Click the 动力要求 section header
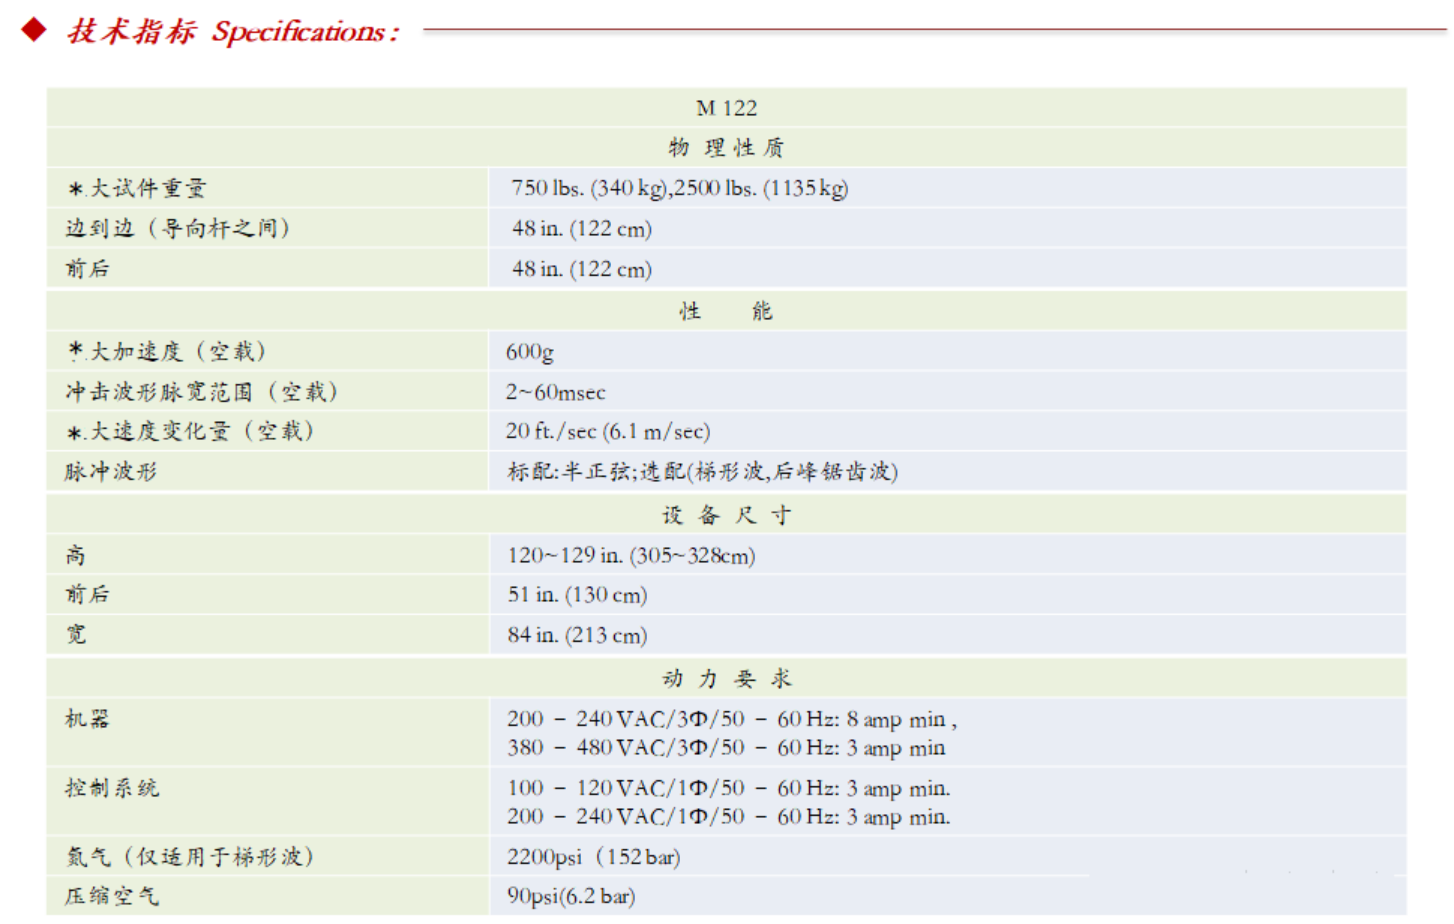The image size is (1454, 924). [727, 679]
